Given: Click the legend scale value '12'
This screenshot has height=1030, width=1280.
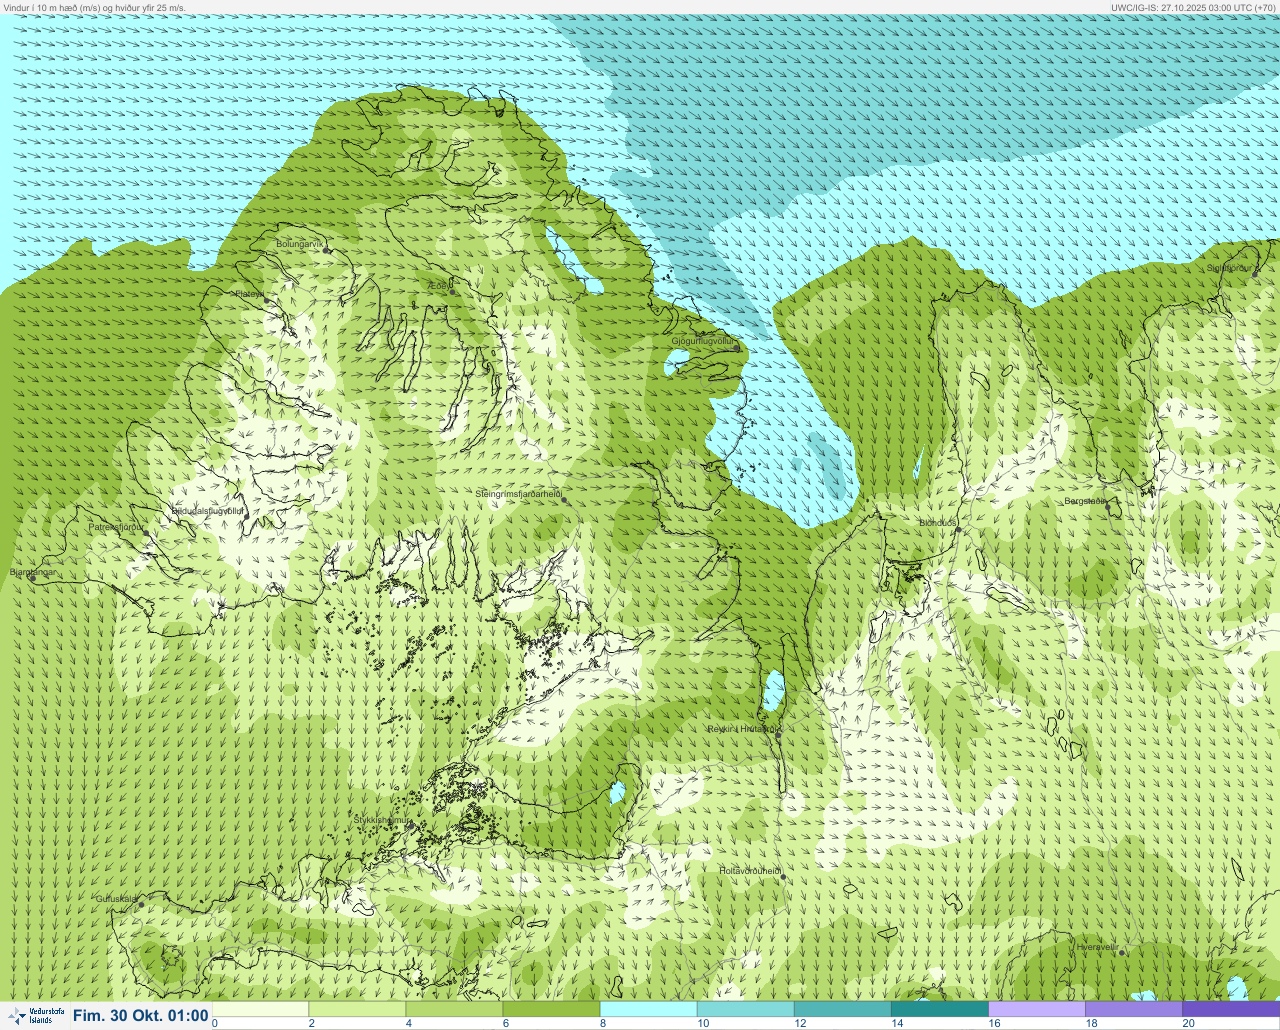Looking at the screenshot, I should (x=800, y=1023).
